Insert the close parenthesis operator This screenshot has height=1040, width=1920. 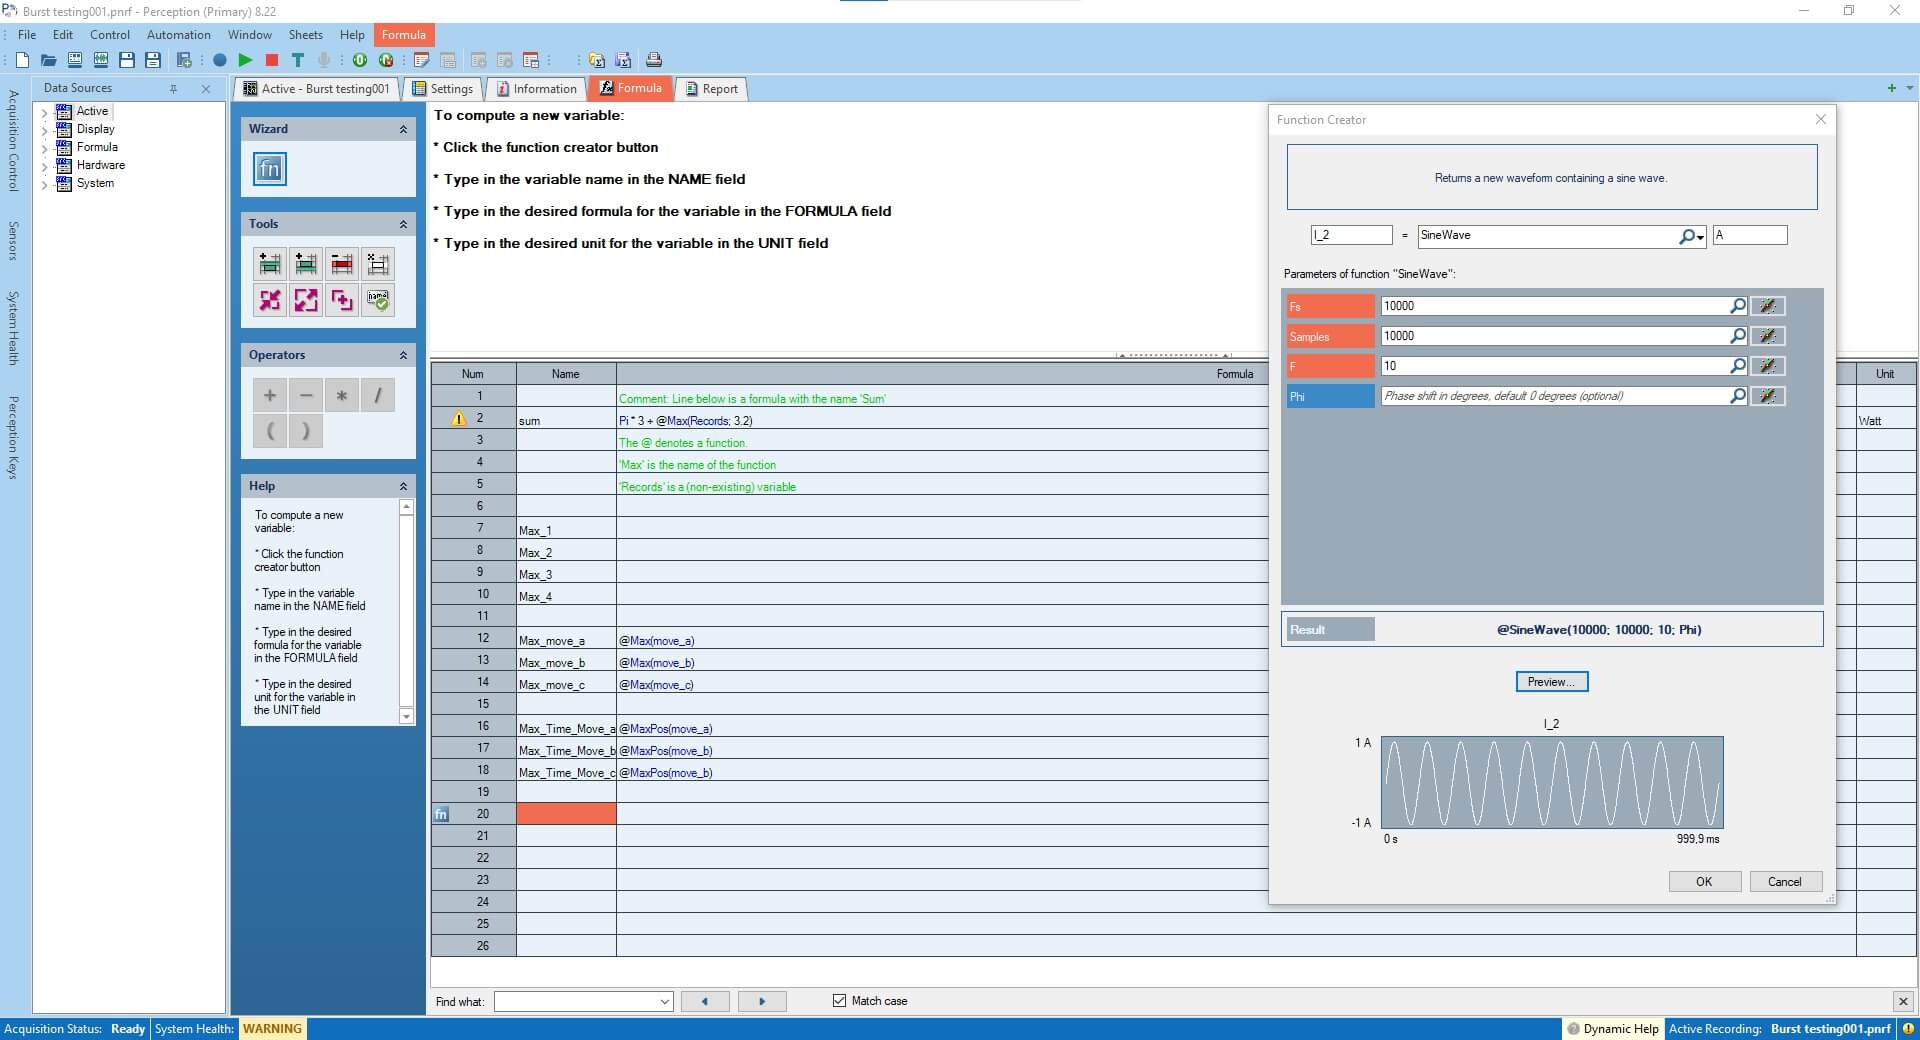coord(306,431)
